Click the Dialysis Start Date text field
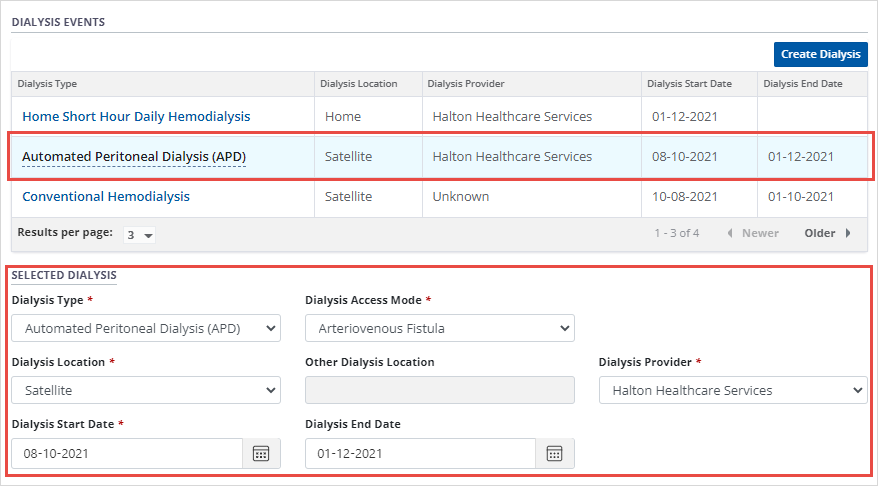 click(127, 453)
